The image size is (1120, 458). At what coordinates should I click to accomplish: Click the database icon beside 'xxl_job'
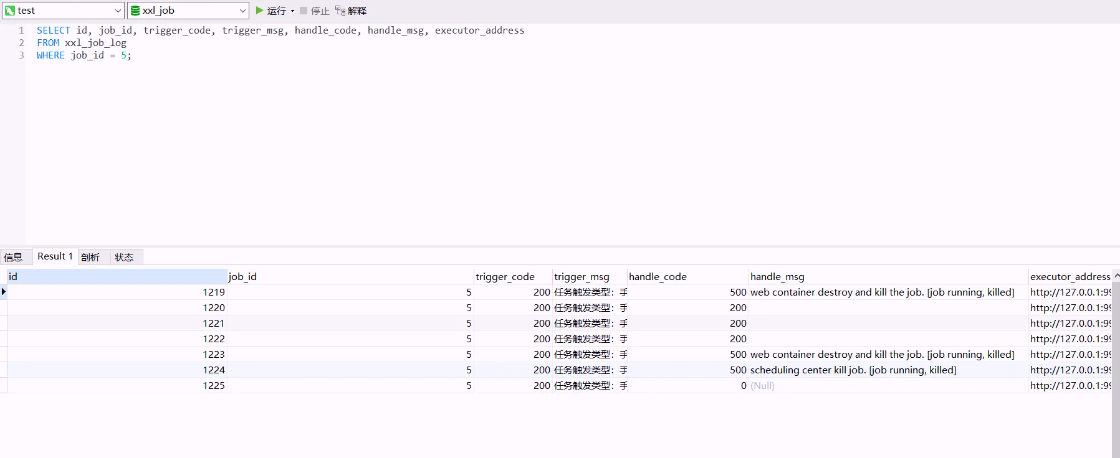(135, 11)
